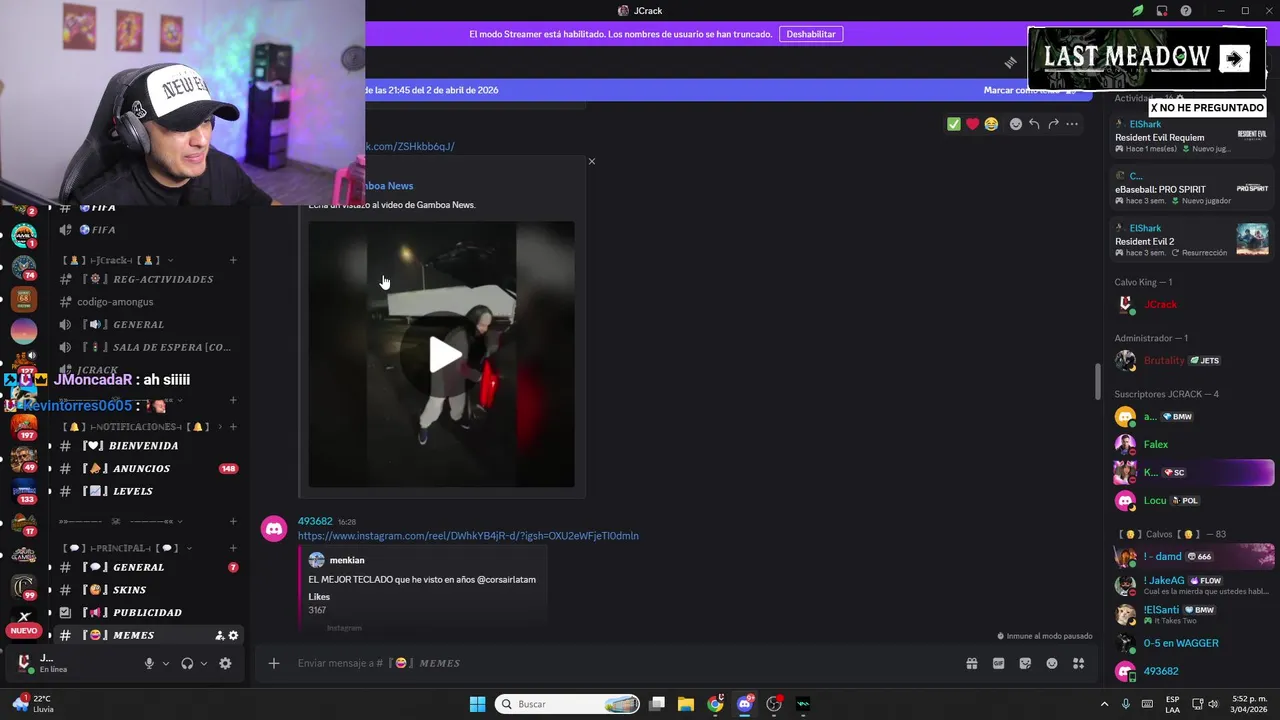Open the Windows Start menu
The height and width of the screenshot is (720, 1280).
[477, 704]
